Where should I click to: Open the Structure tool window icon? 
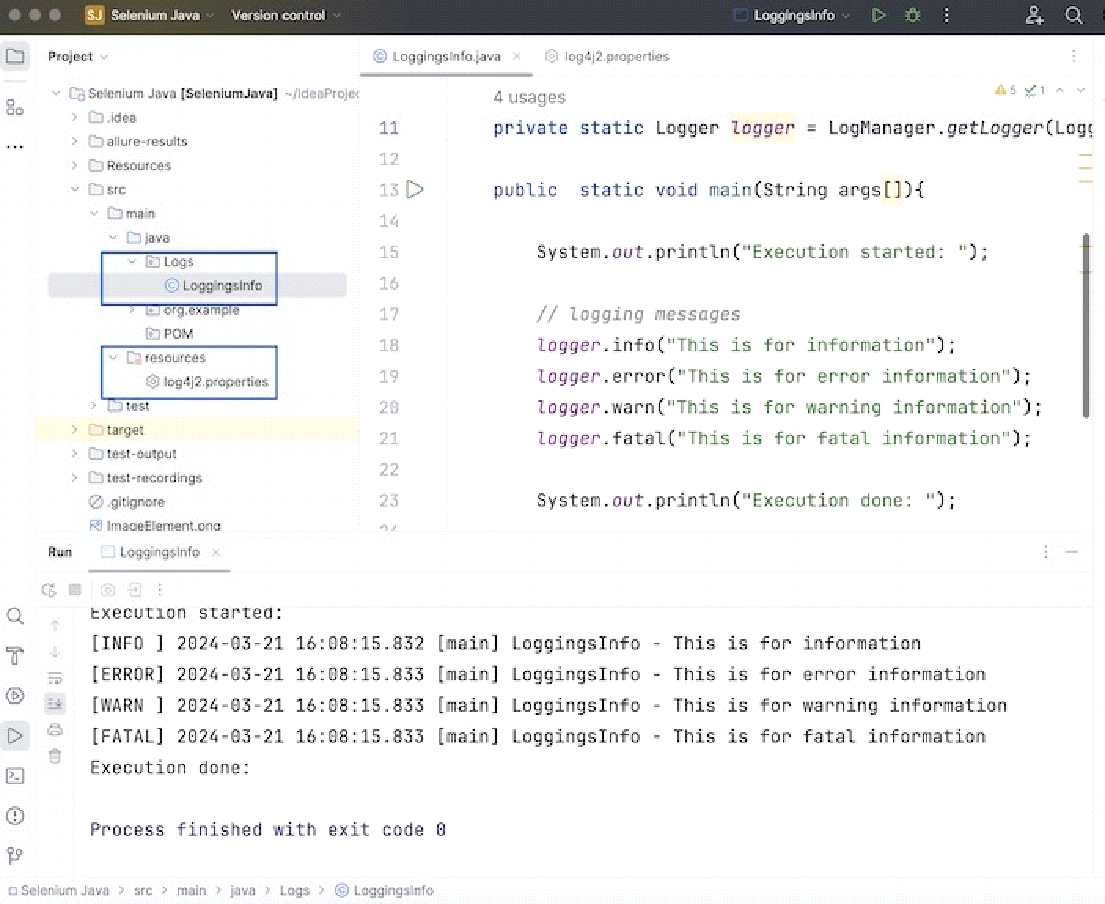pyautogui.click(x=15, y=107)
